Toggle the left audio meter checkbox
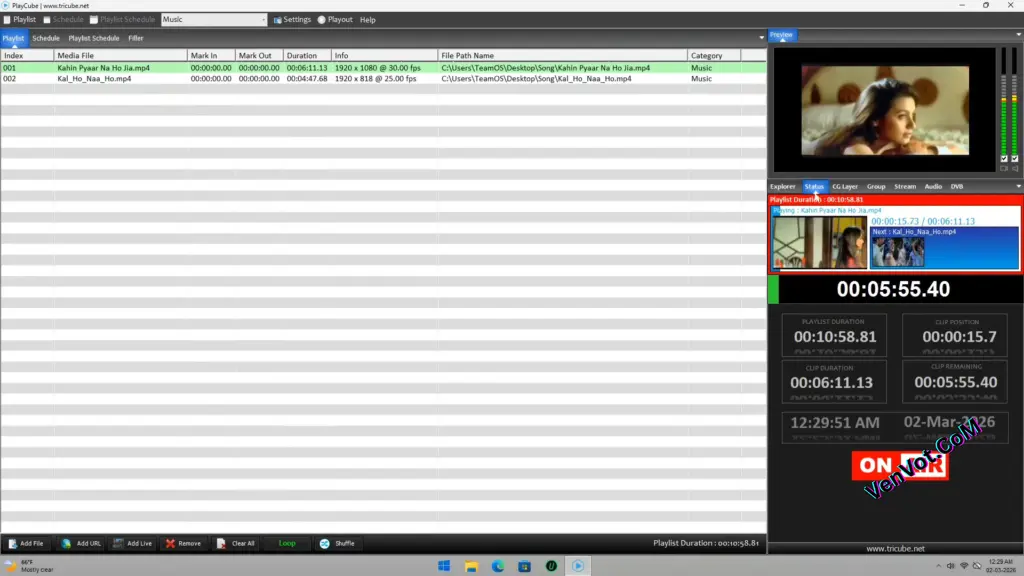 tap(1004, 158)
